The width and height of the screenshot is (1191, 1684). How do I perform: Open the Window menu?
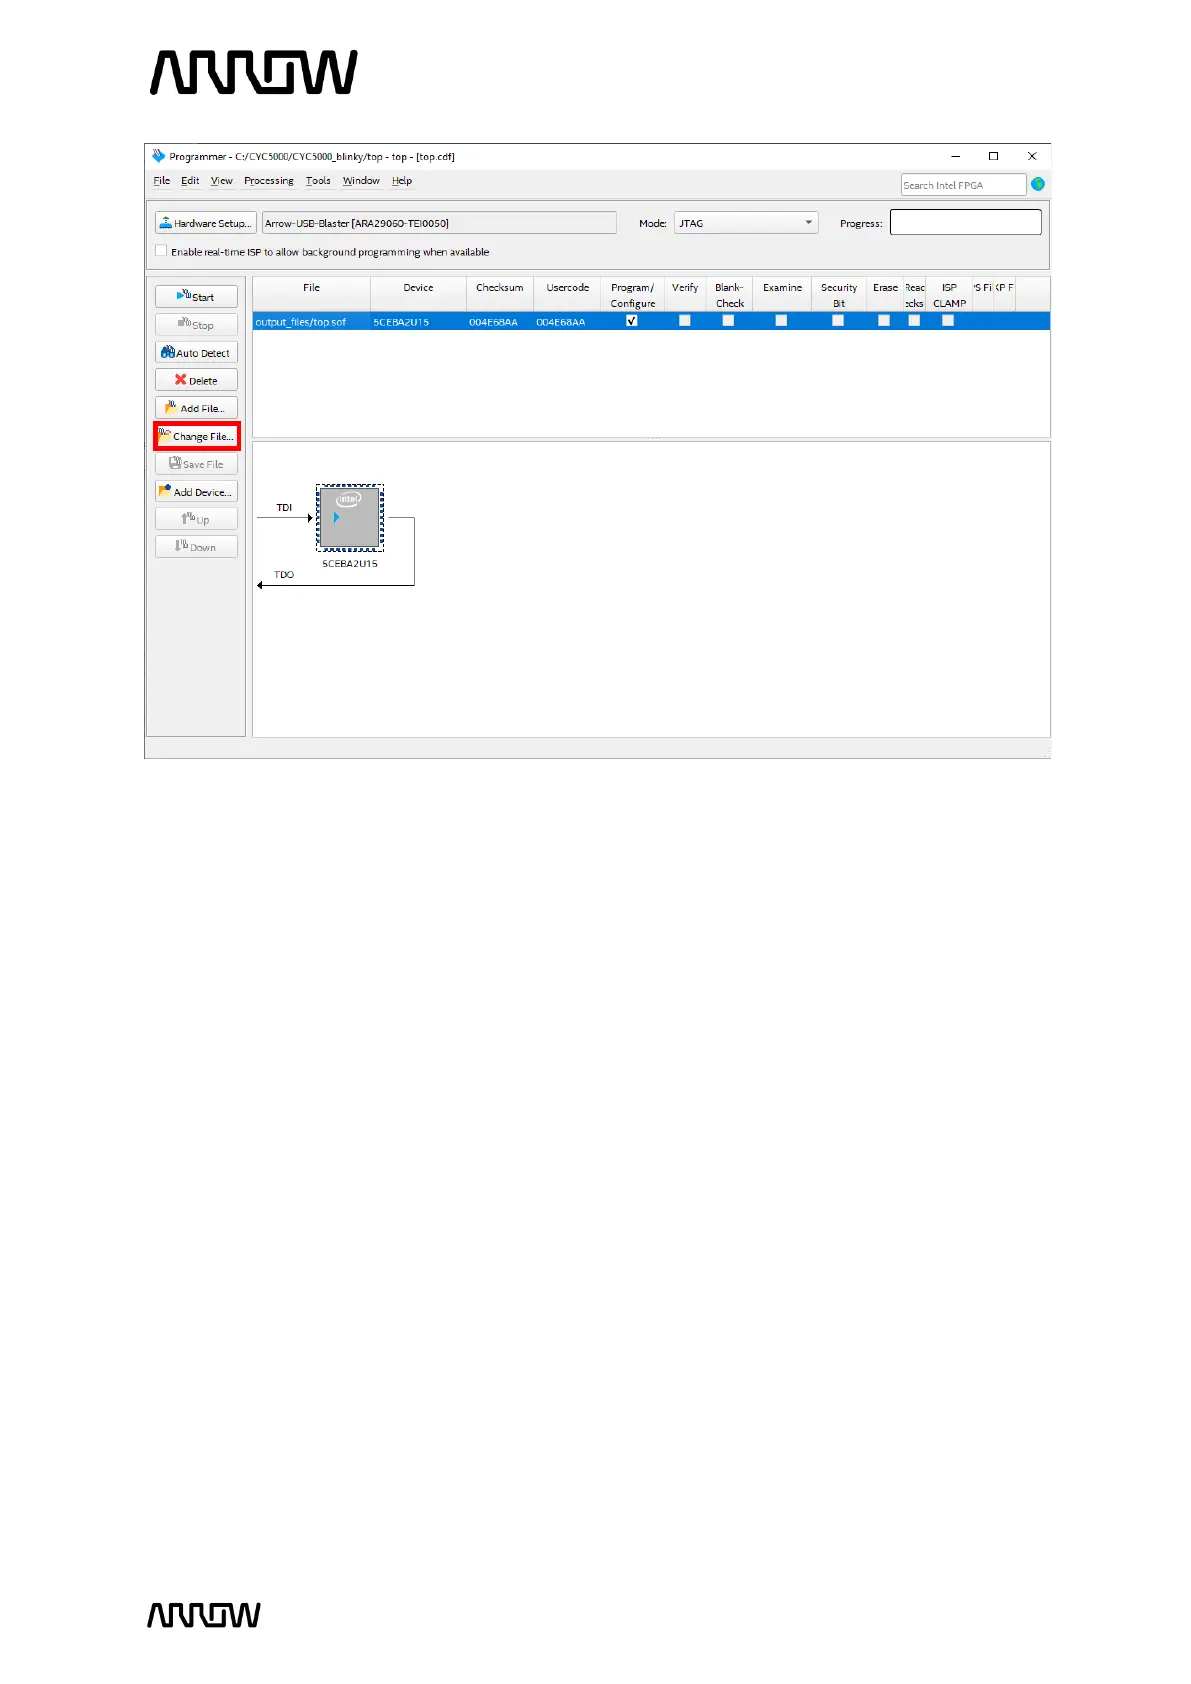(x=361, y=181)
